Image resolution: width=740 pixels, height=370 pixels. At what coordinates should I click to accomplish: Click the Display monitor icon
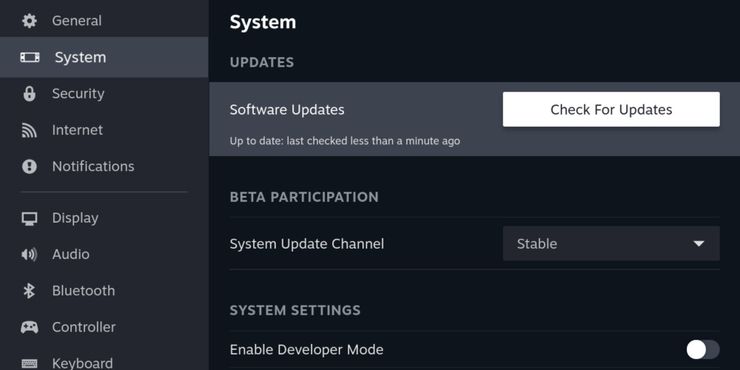coord(29,219)
